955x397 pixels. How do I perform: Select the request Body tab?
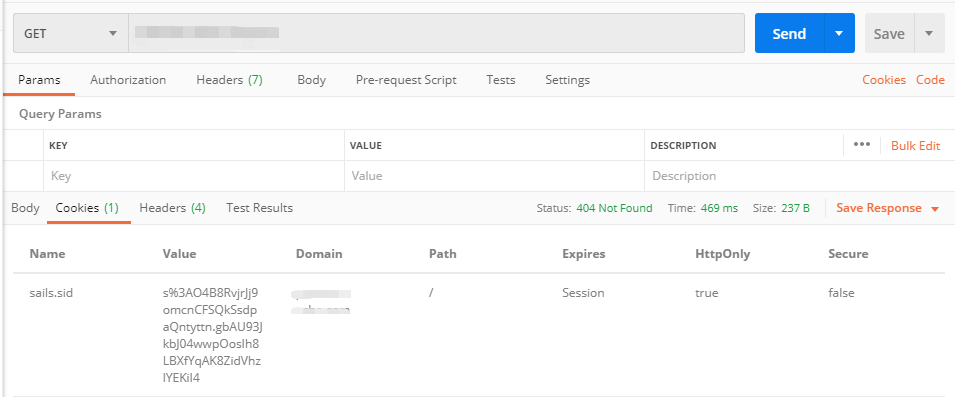tap(311, 80)
